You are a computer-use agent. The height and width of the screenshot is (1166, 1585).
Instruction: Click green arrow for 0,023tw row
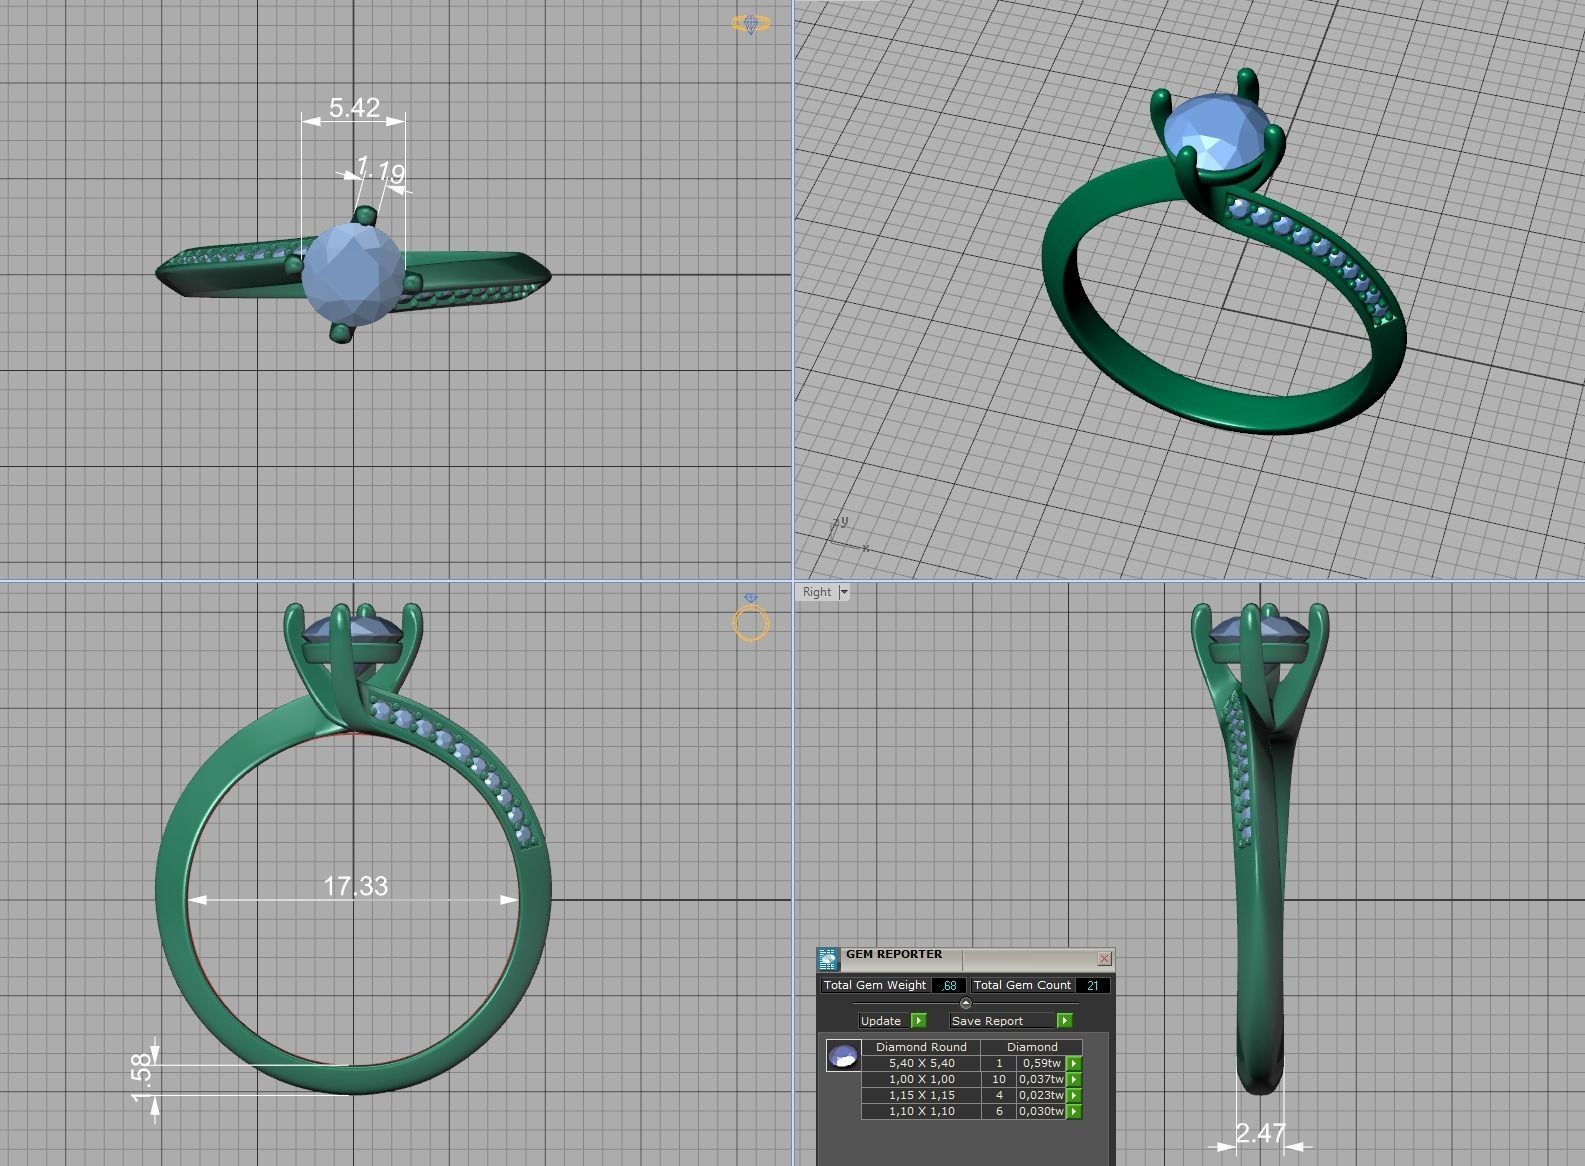(x=1074, y=1095)
